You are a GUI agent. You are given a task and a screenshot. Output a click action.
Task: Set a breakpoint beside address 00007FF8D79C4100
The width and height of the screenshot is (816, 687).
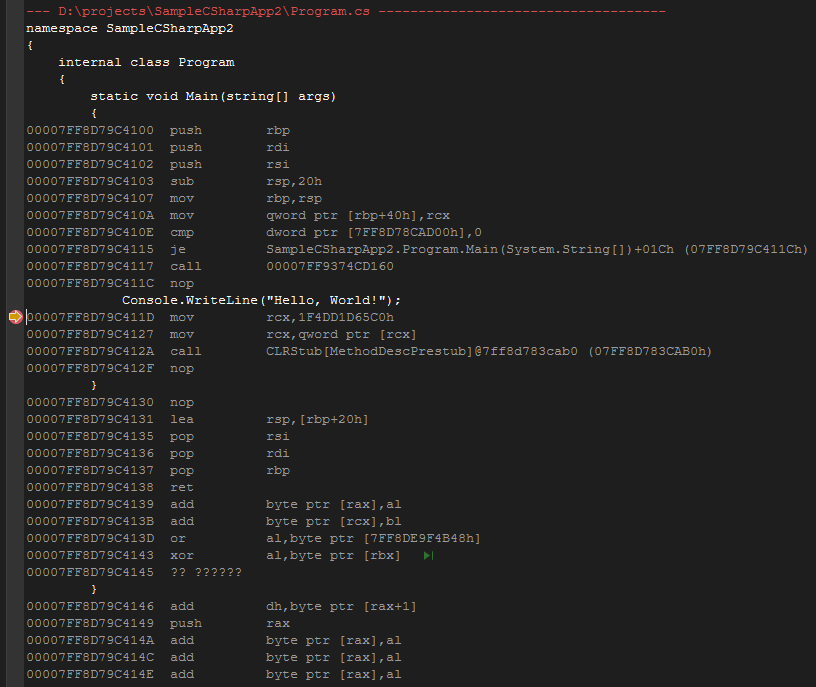click(x=14, y=130)
